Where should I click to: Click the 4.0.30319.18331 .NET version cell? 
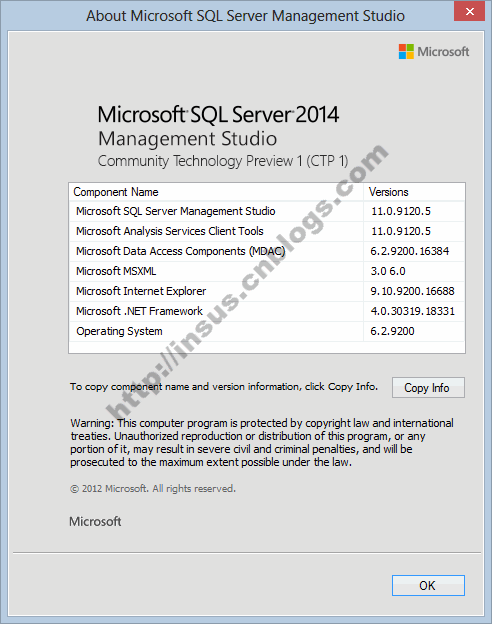click(412, 311)
